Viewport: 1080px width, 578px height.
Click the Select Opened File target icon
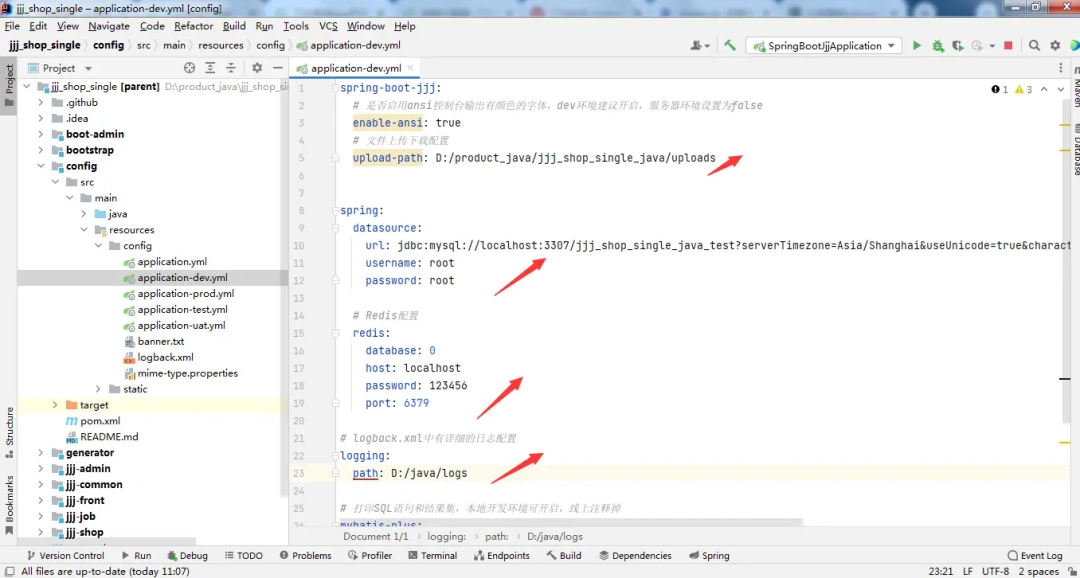tap(188, 68)
